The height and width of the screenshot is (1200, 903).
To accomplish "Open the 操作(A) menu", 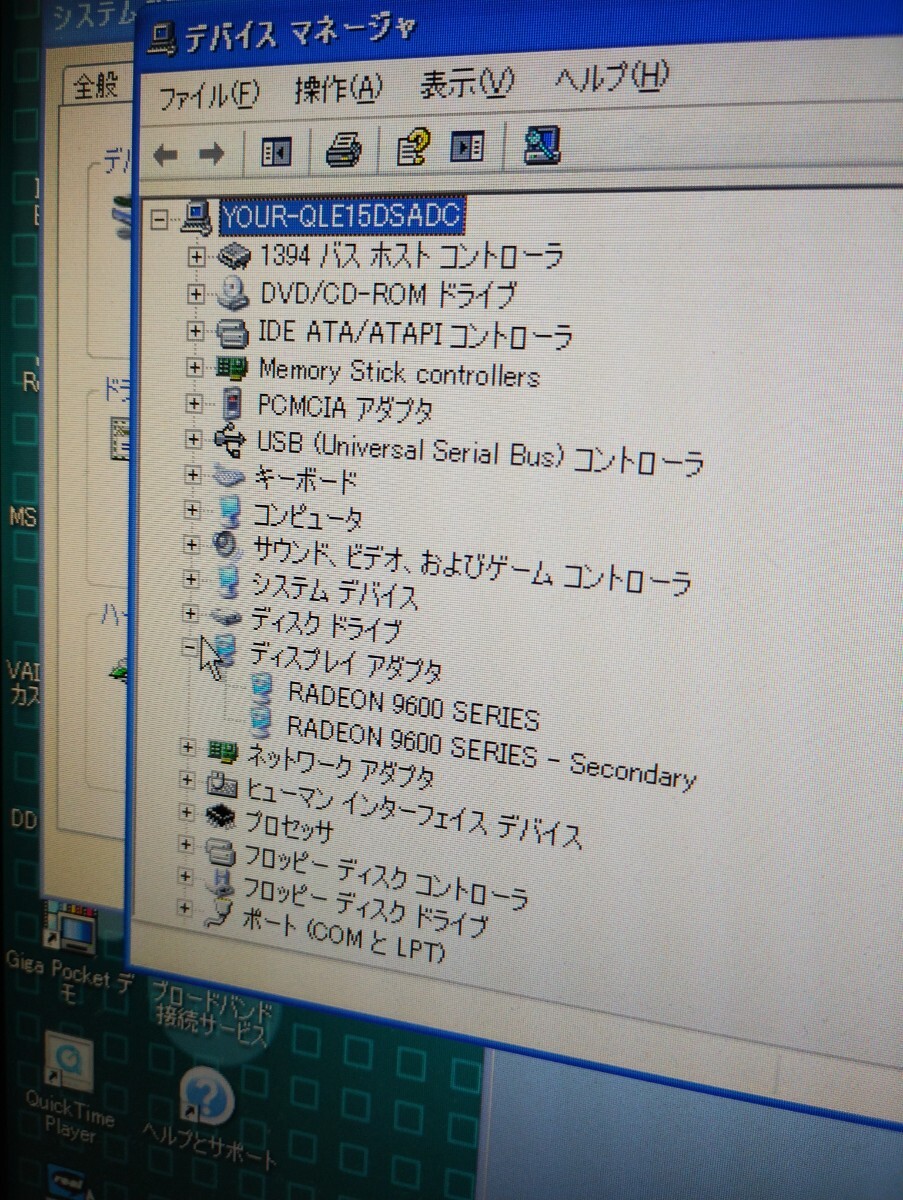I will point(338,89).
